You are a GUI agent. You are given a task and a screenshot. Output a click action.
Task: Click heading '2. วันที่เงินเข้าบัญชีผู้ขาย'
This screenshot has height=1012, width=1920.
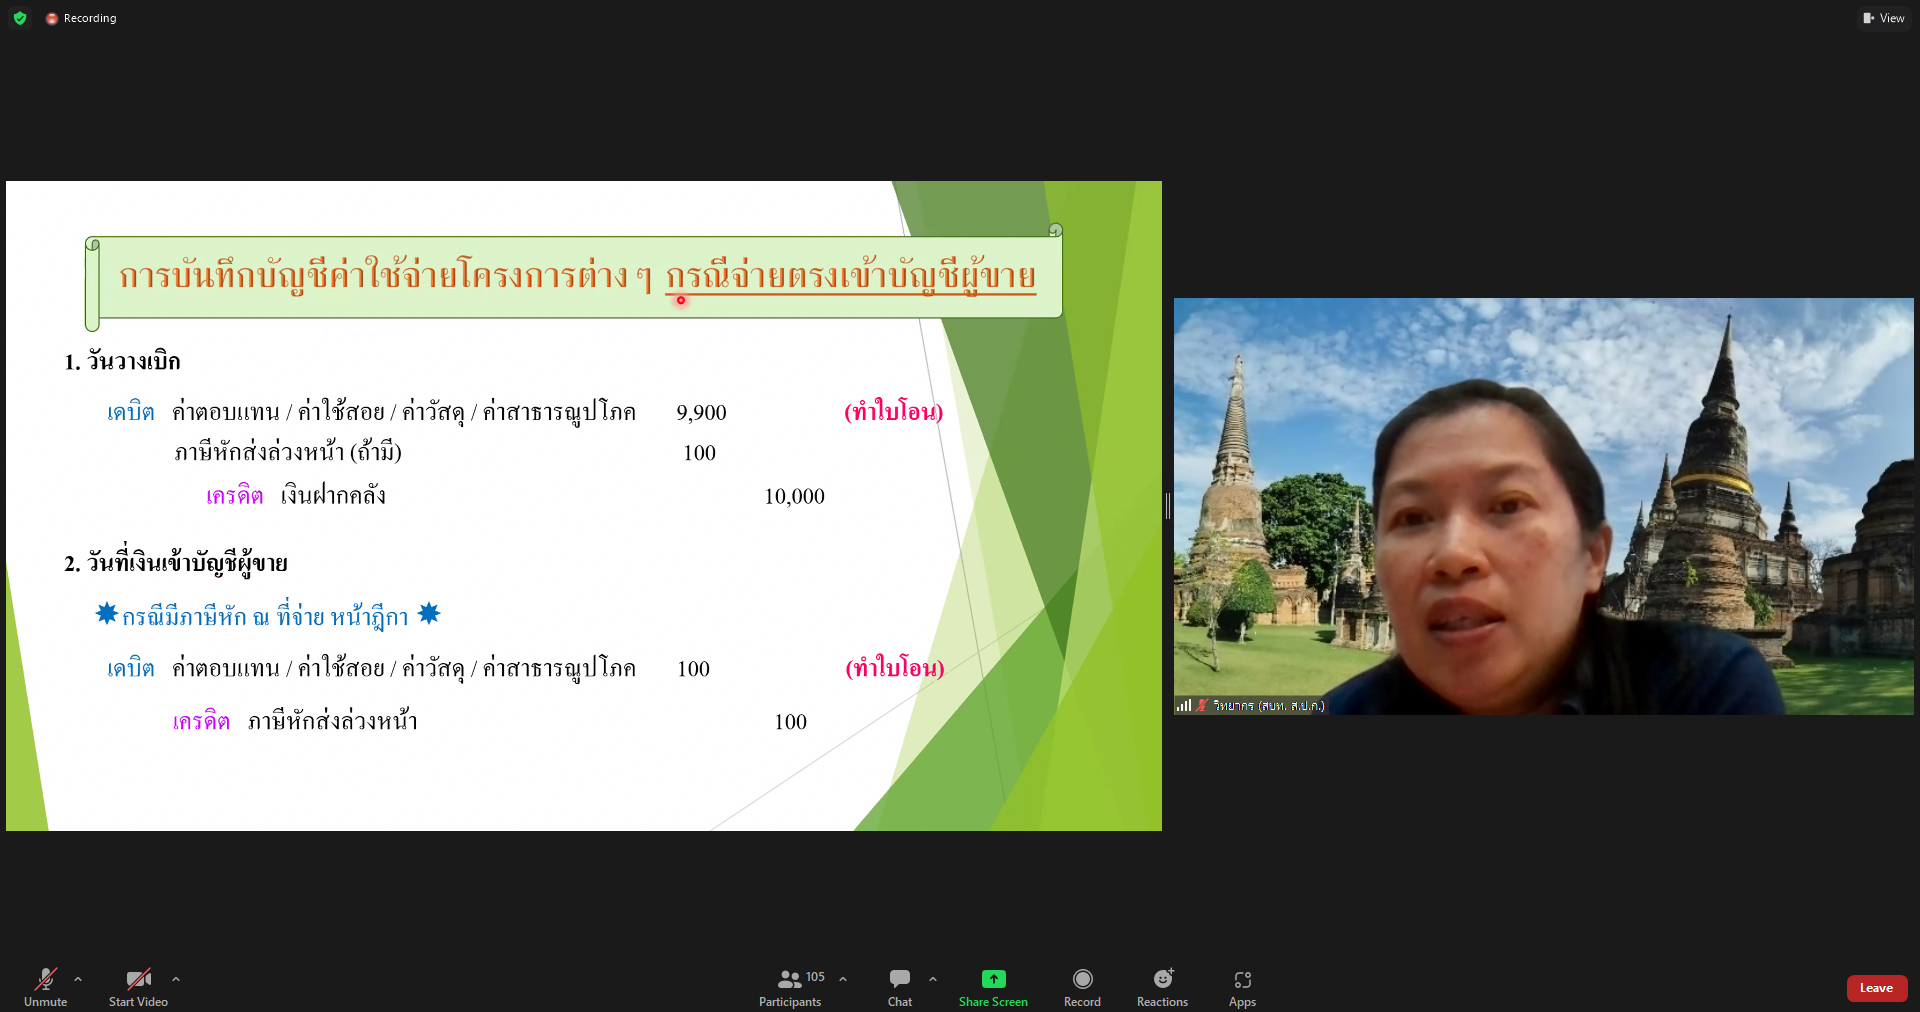pos(176,563)
